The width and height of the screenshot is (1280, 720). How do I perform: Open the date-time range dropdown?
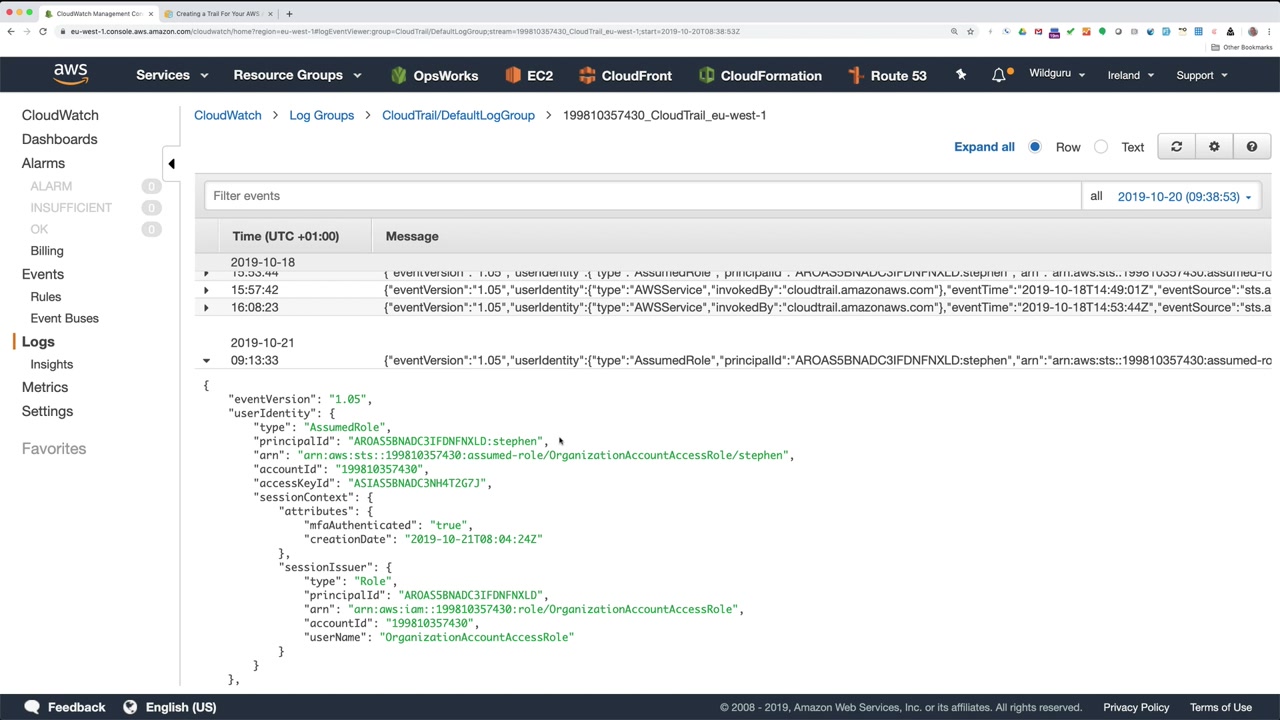point(1184,197)
